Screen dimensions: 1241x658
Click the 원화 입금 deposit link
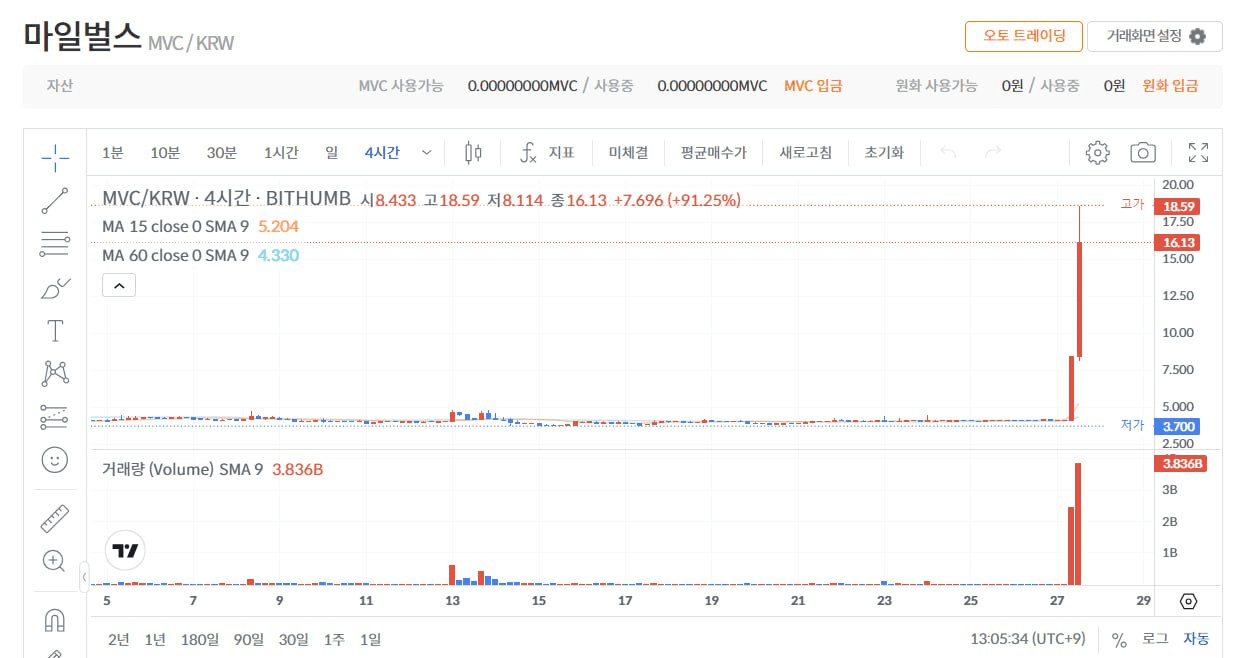coord(1170,86)
